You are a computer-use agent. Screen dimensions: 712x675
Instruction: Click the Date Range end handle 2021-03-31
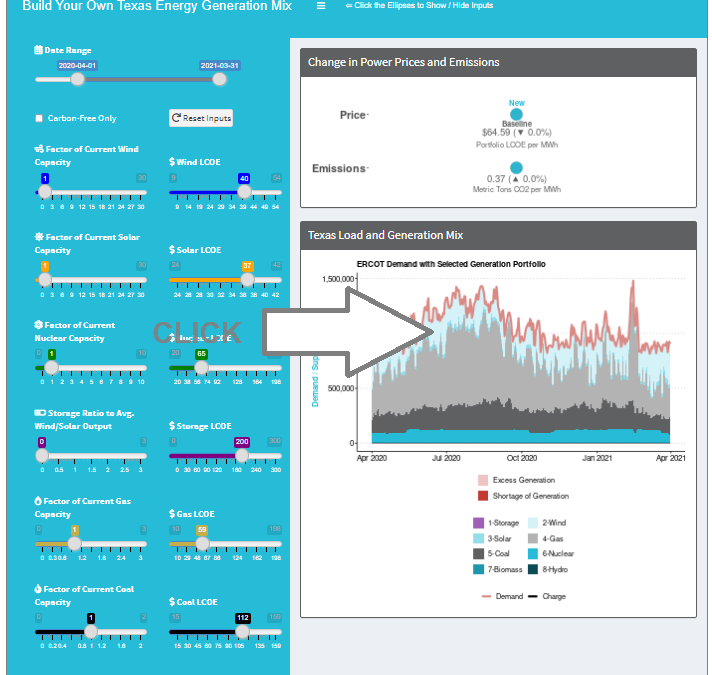pos(220,79)
